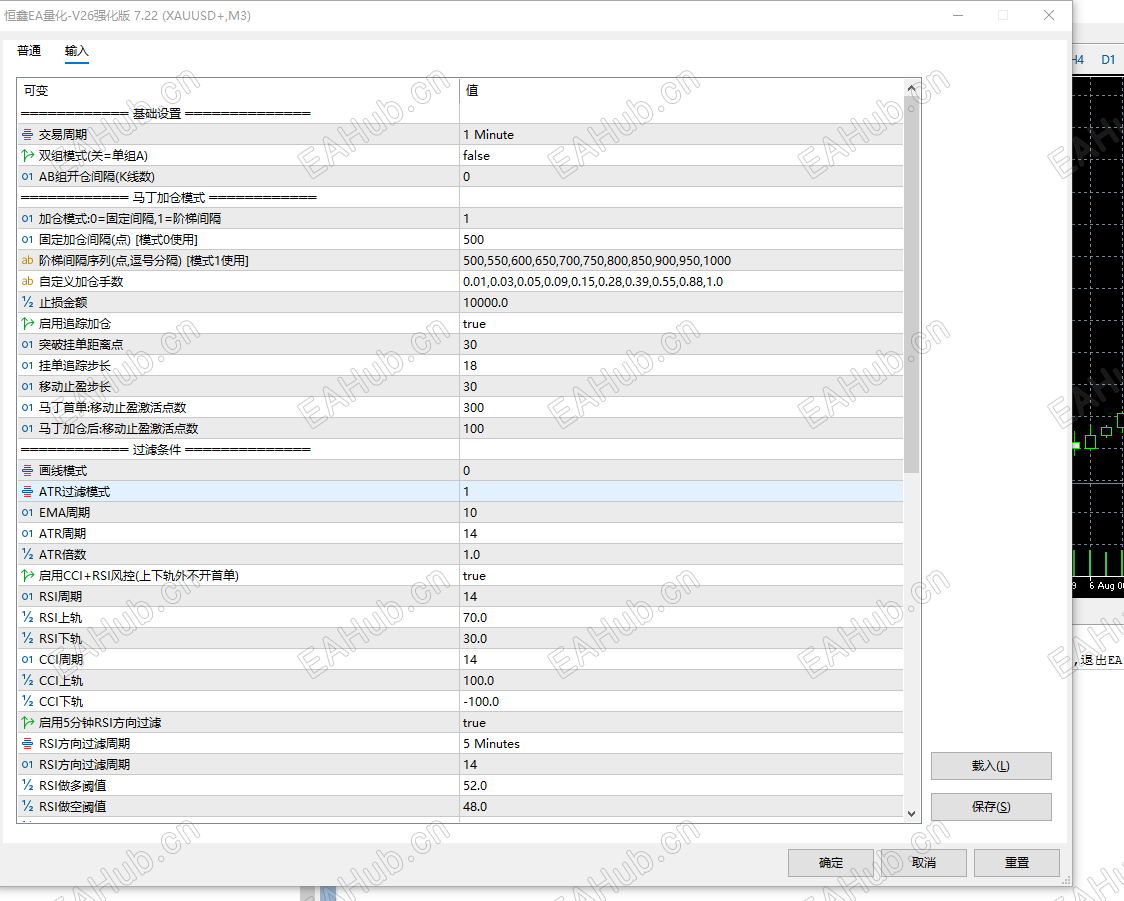Cancel with the 取消 button
Image resolution: width=1124 pixels, height=901 pixels.
point(923,863)
